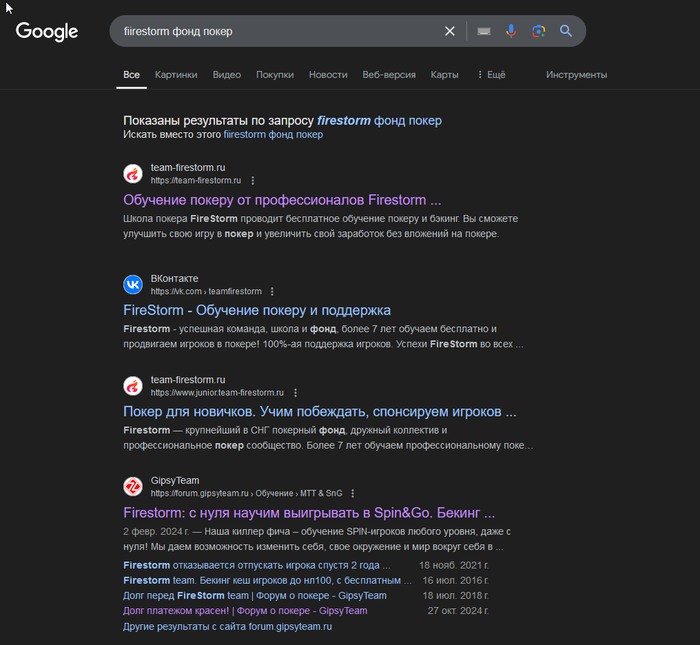Open Google Lens image search icon
This screenshot has width=700, height=645.
click(x=538, y=31)
